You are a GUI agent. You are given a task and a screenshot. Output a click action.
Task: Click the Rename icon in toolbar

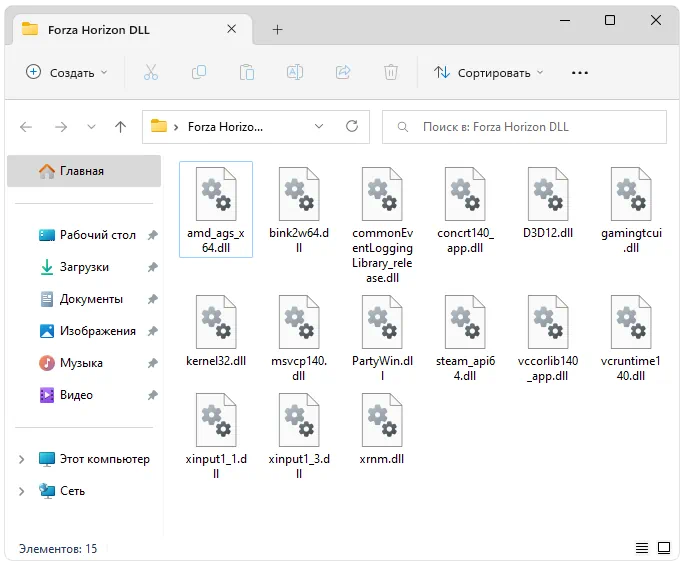pos(295,72)
